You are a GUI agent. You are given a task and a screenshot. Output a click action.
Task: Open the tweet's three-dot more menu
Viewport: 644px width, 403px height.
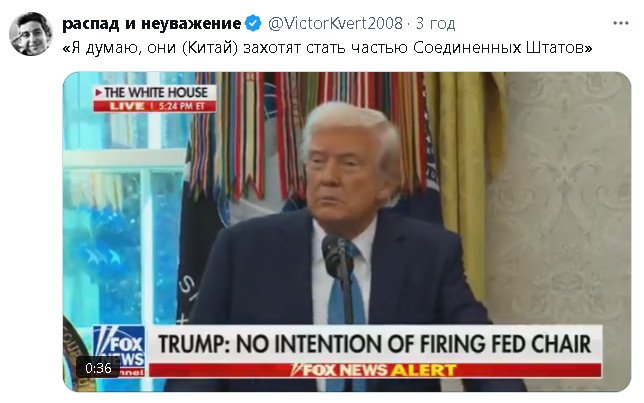[x=621, y=23]
